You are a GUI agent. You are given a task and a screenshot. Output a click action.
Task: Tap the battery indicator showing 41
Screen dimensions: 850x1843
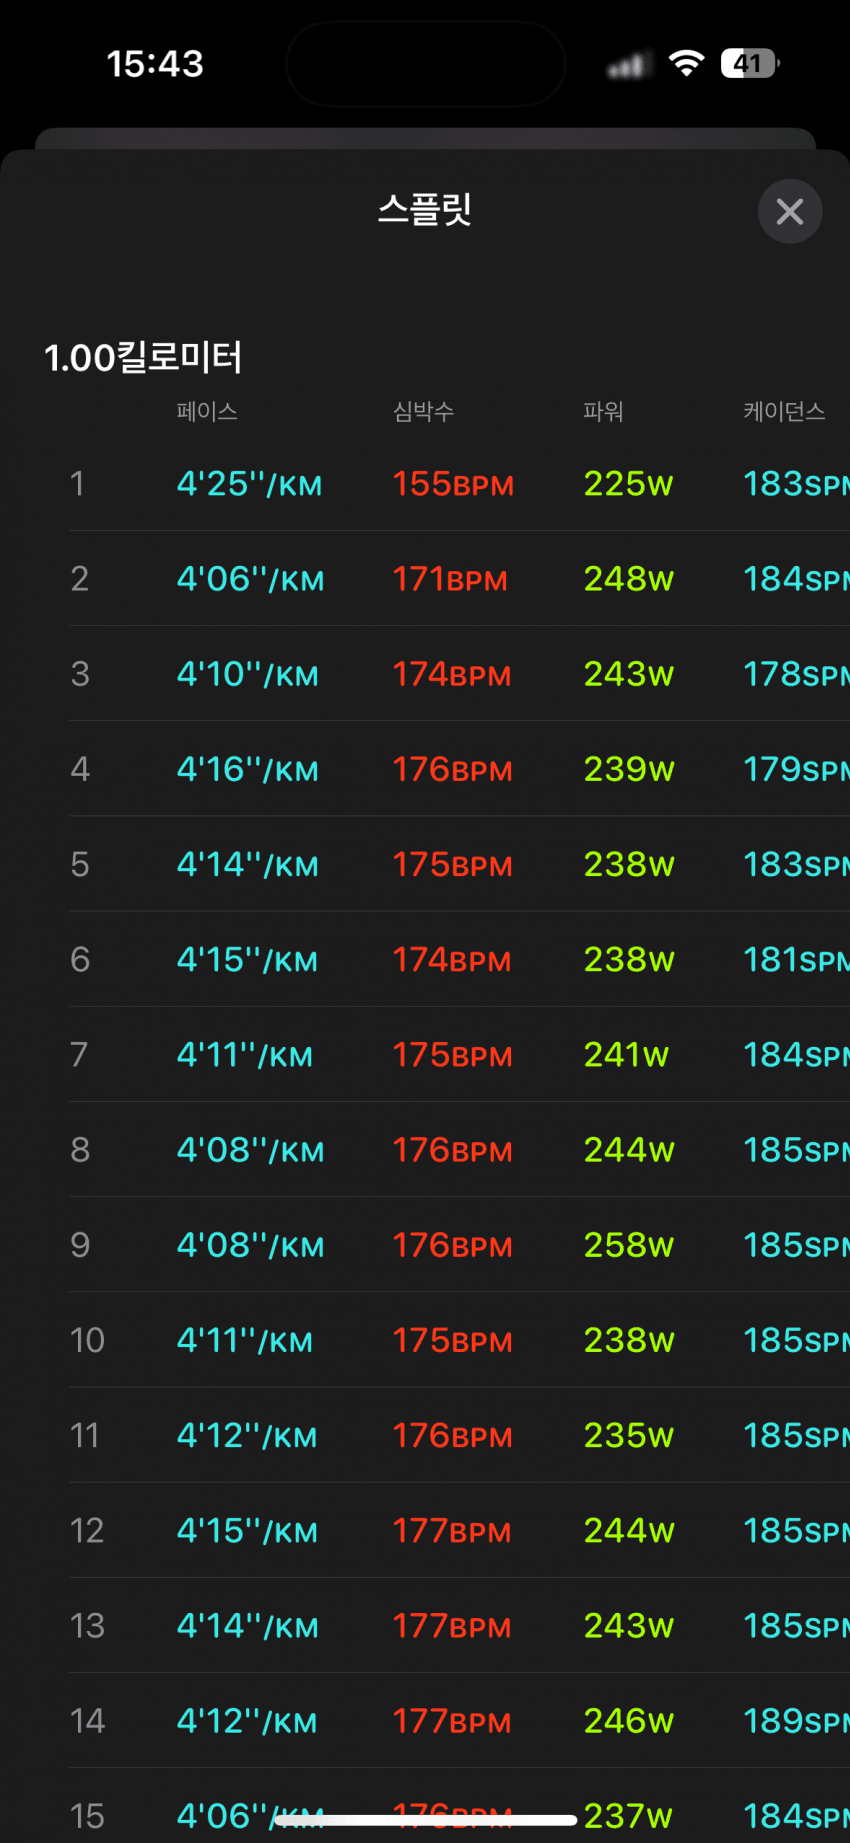(749, 64)
